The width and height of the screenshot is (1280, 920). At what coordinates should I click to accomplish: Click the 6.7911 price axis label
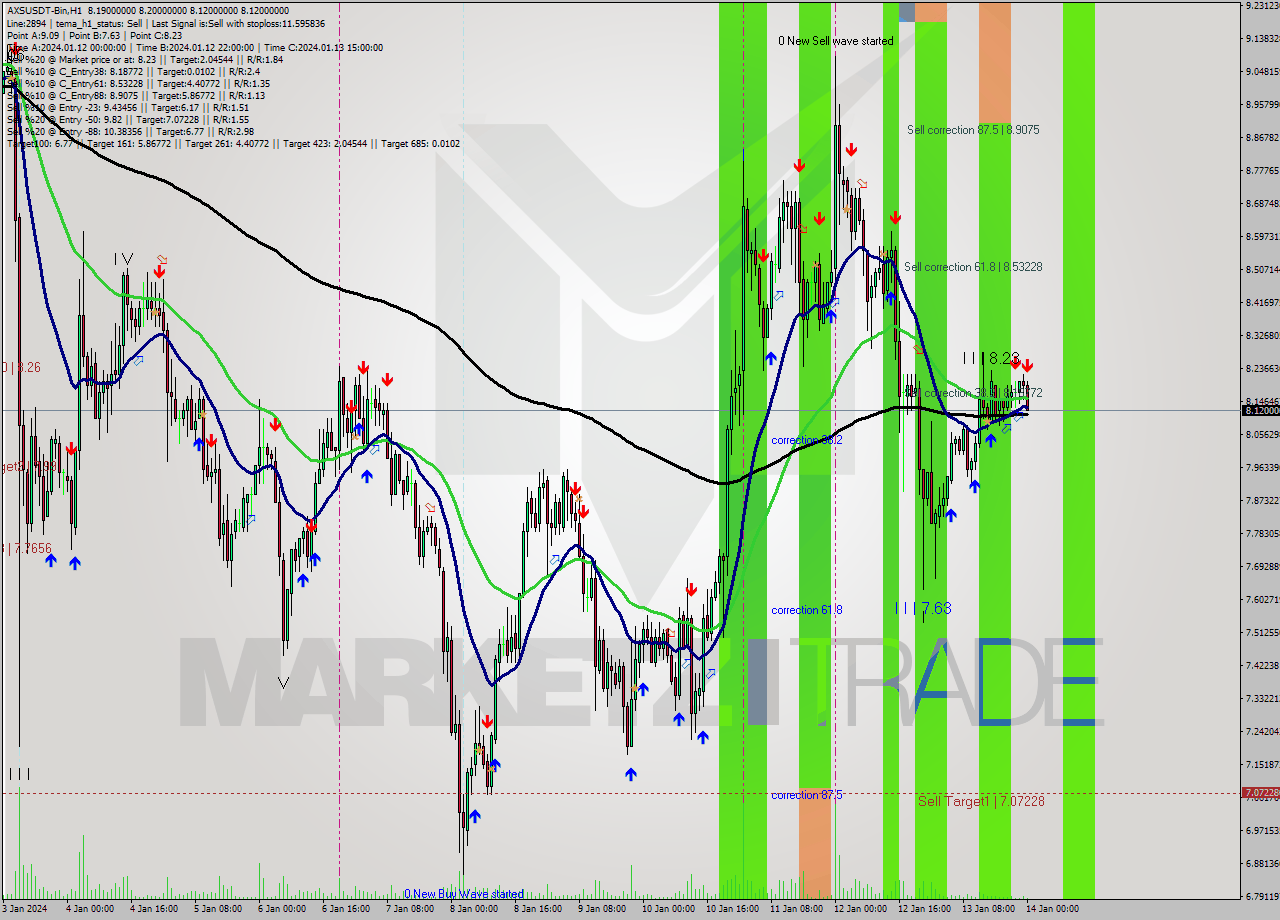(1262, 896)
